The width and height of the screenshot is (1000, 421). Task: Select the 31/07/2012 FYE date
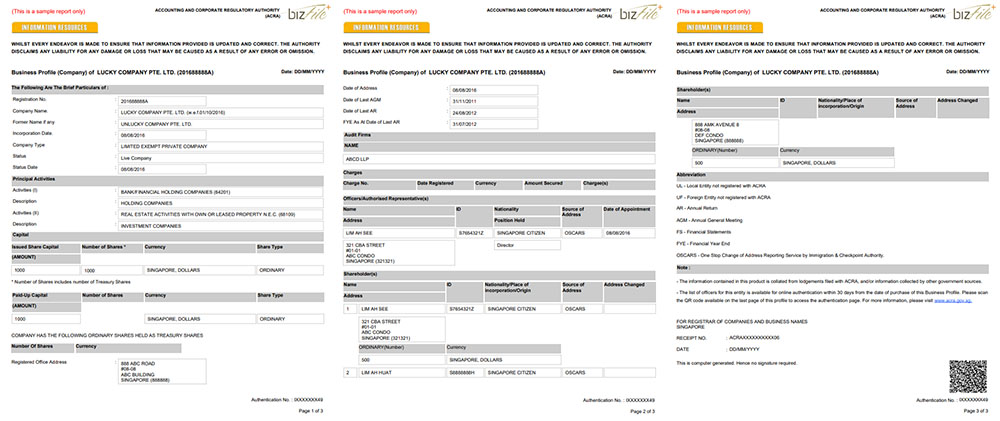click(494, 124)
